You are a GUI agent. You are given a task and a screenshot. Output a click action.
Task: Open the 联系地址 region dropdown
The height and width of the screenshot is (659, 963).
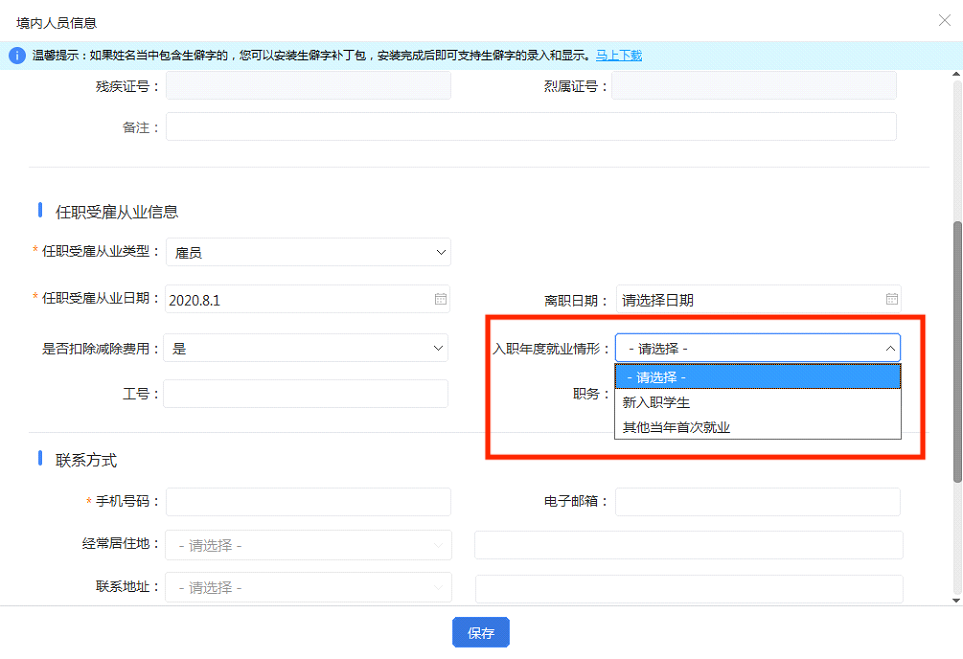pyautogui.click(x=308, y=587)
